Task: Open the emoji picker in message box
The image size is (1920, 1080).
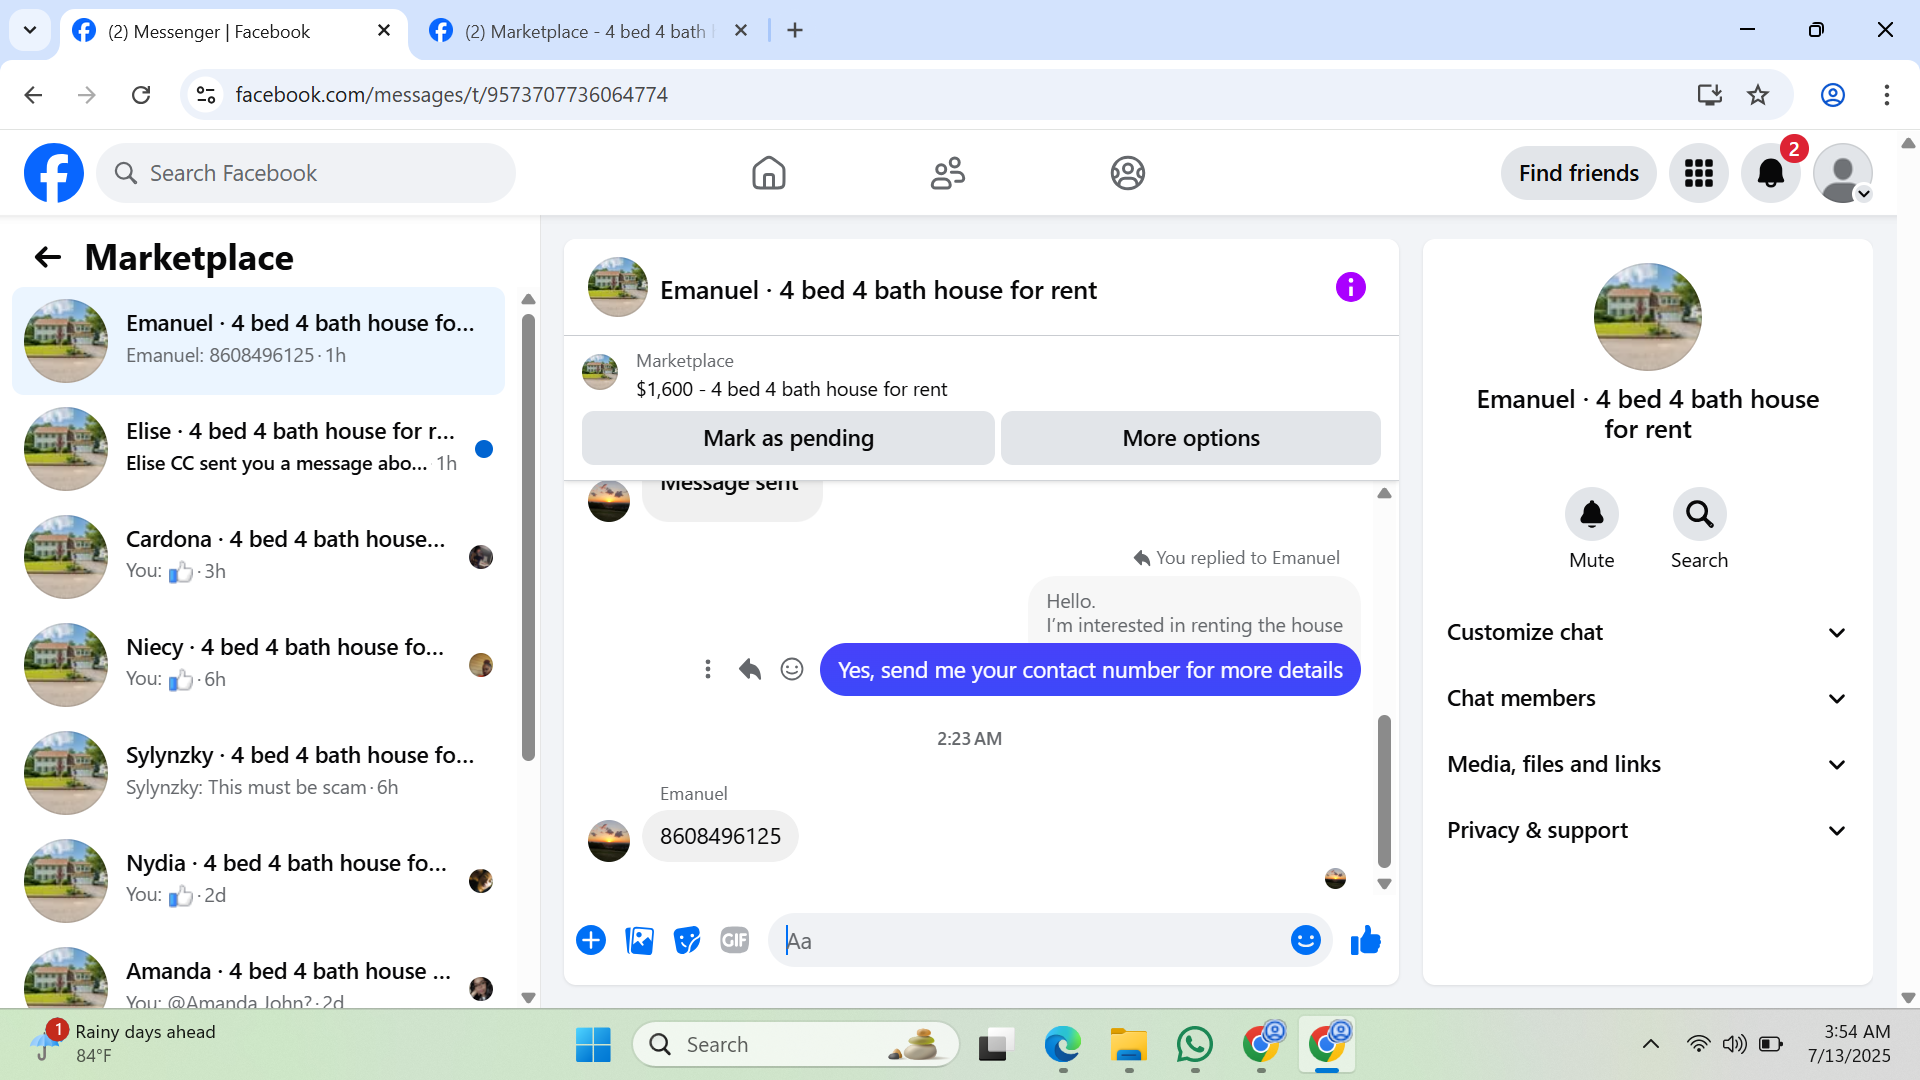Action: coord(1305,941)
